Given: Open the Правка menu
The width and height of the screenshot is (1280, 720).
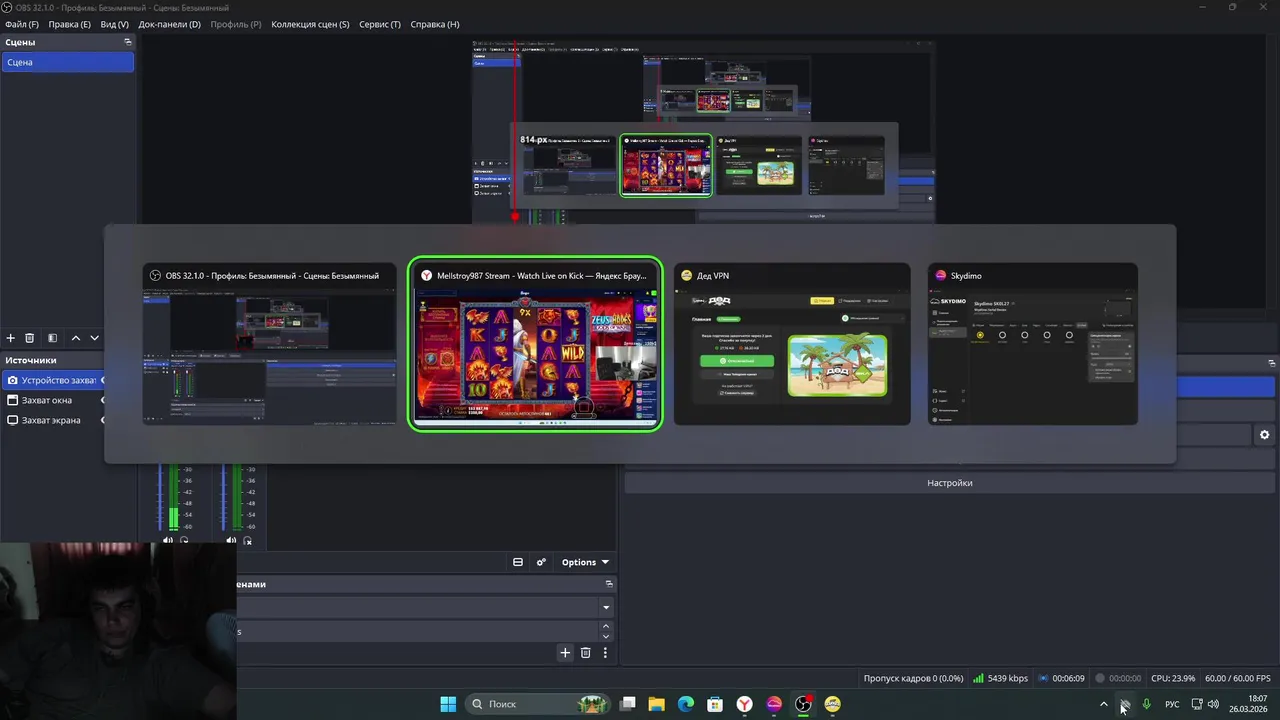Looking at the screenshot, I should [x=69, y=24].
